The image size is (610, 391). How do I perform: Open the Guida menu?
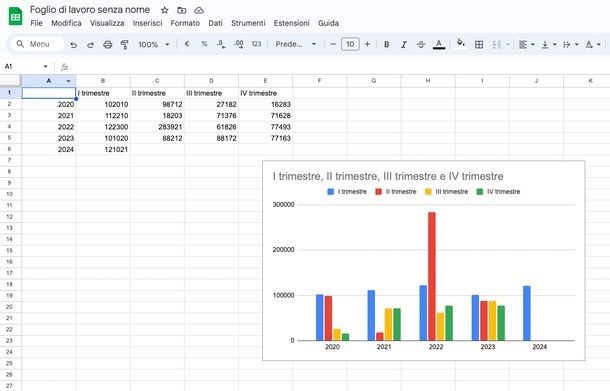[x=328, y=23]
